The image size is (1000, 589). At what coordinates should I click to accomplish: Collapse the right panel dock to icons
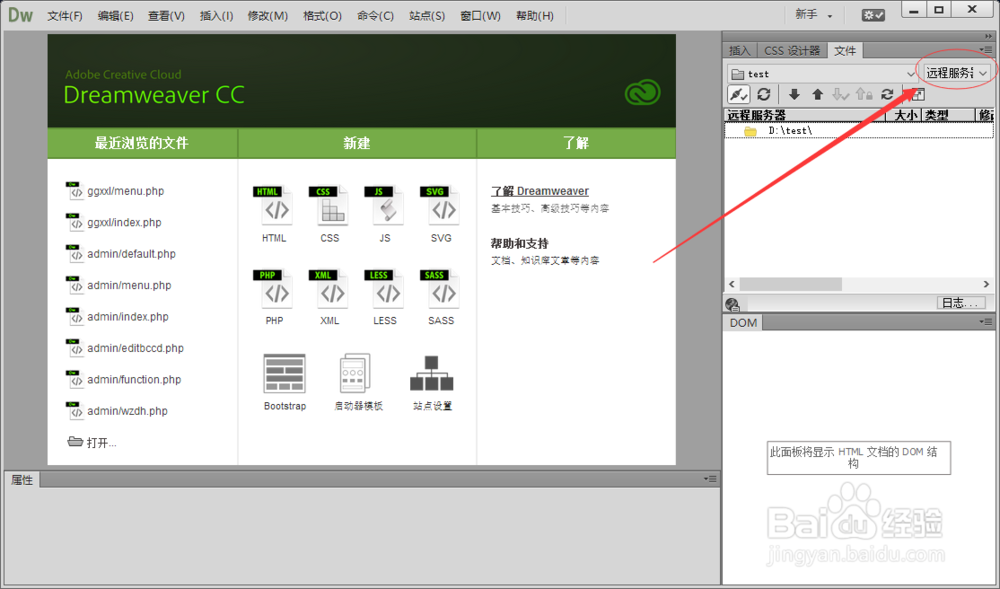point(989,36)
